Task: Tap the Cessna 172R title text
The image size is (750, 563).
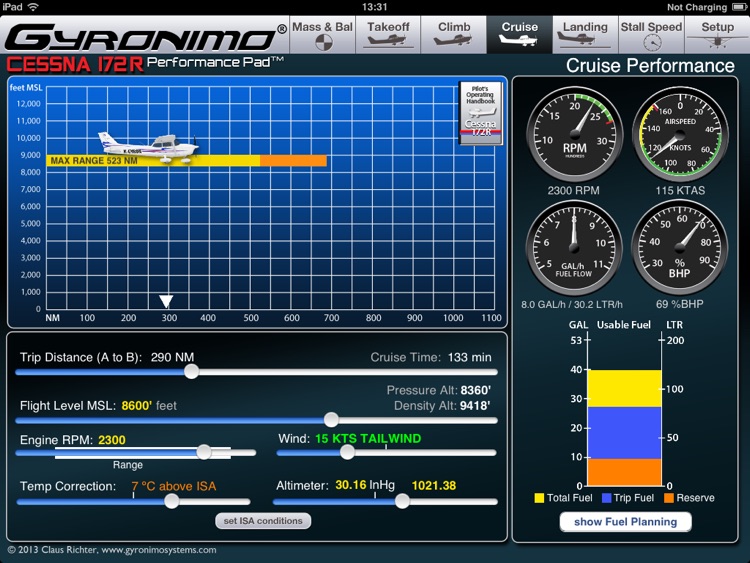Action: click(75, 65)
